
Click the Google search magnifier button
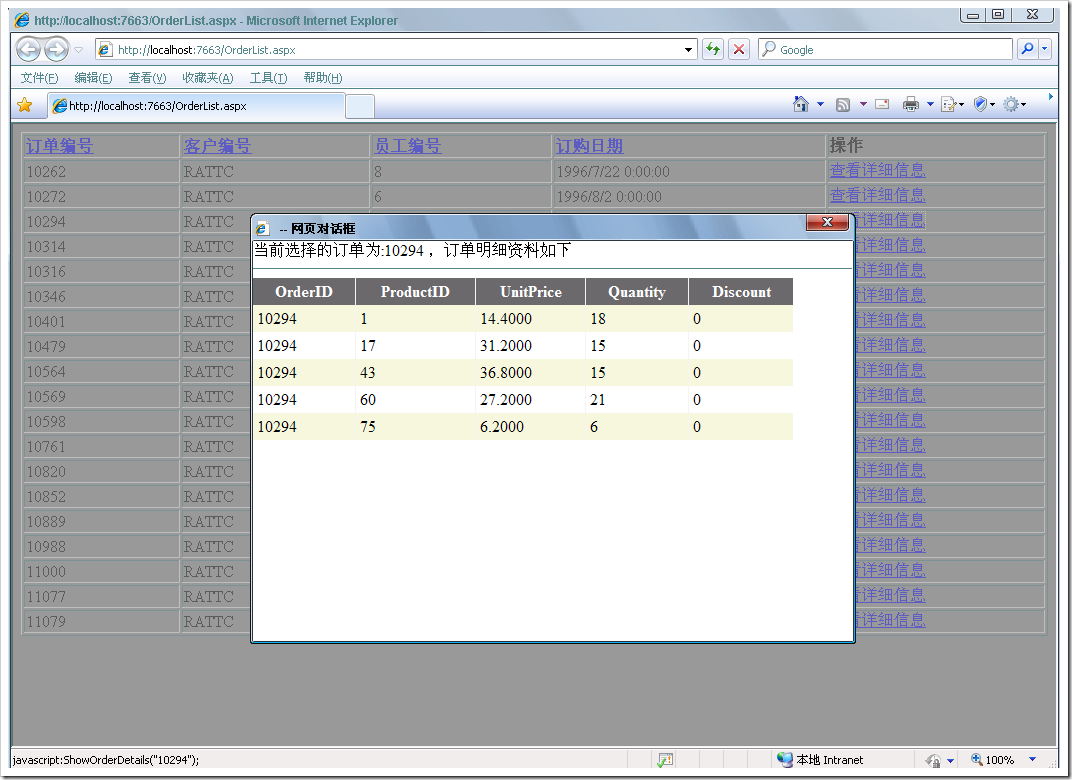pyautogui.click(x=1027, y=49)
